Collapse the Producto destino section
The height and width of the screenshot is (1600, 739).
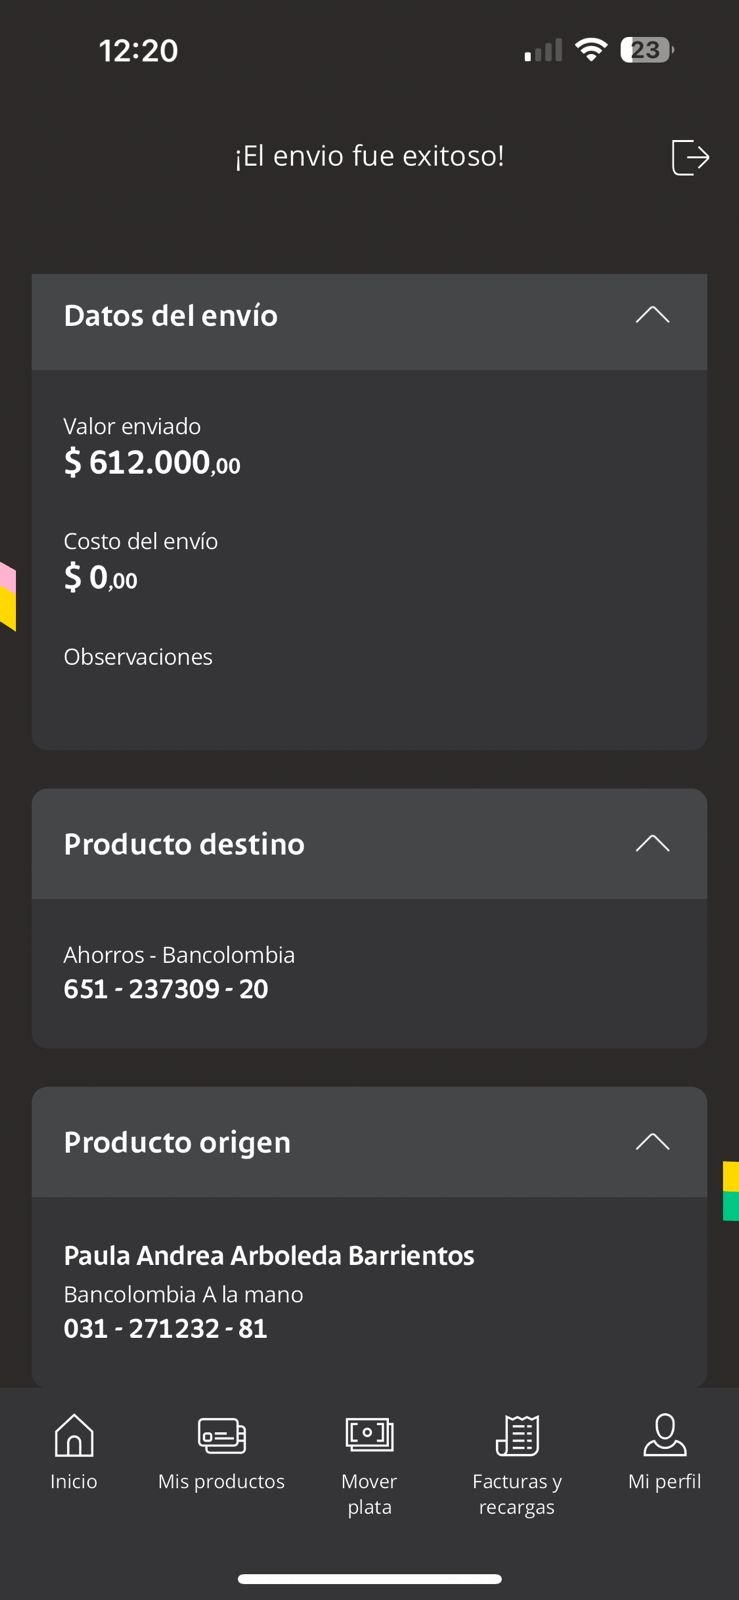pos(652,843)
